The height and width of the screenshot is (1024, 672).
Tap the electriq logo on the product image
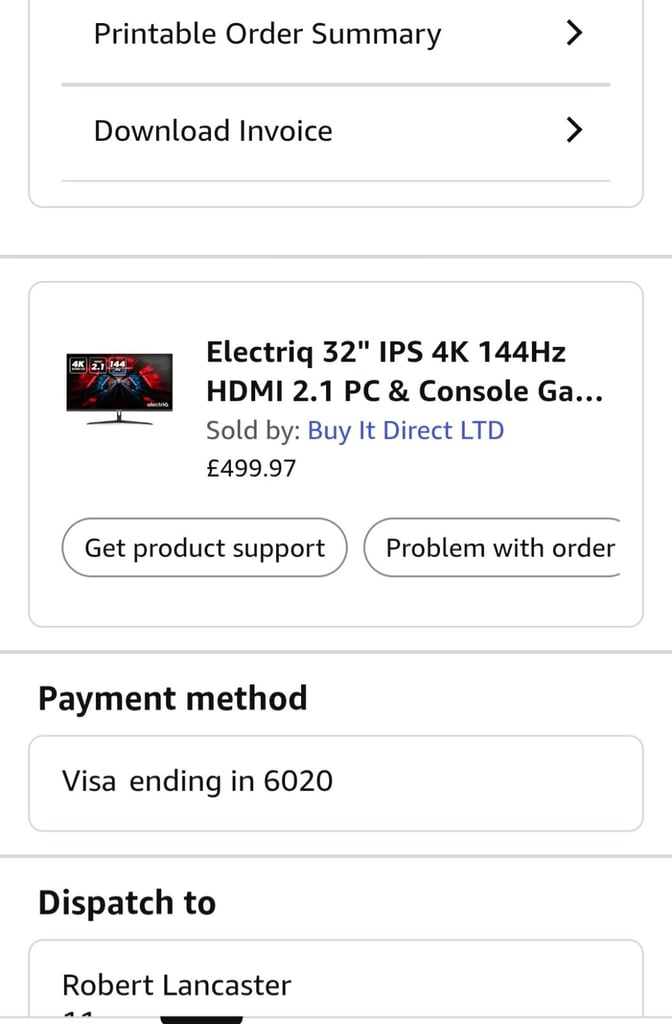click(156, 404)
